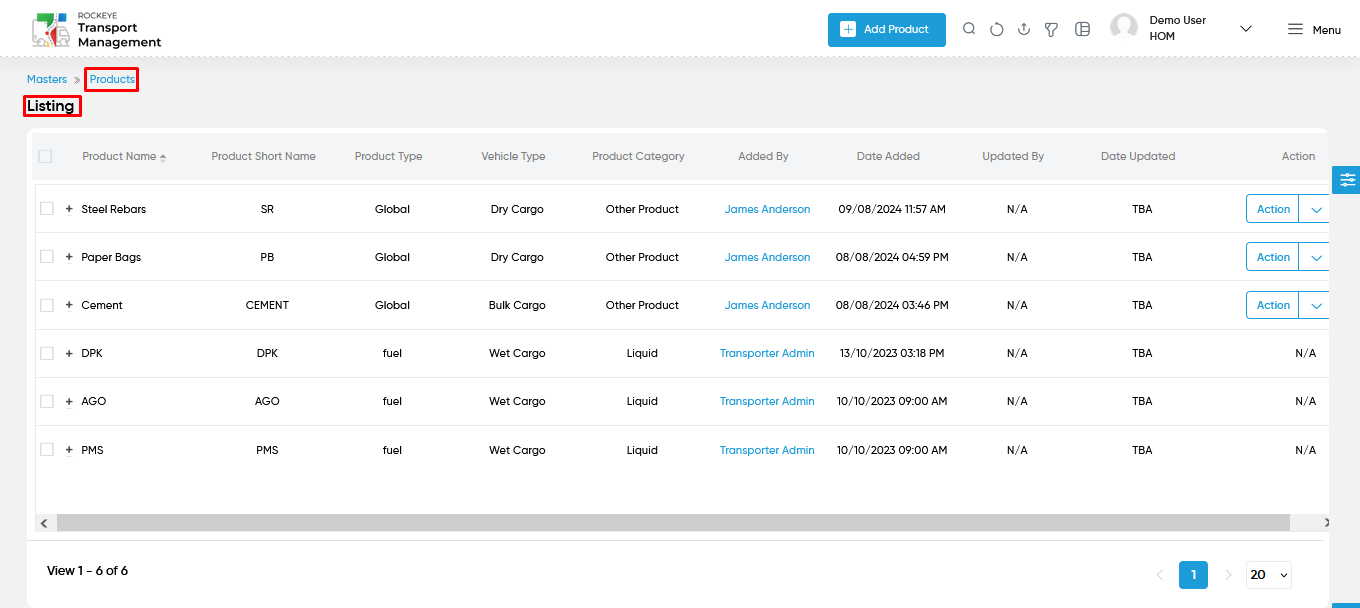Go to Masters breadcrumb

click(x=47, y=79)
